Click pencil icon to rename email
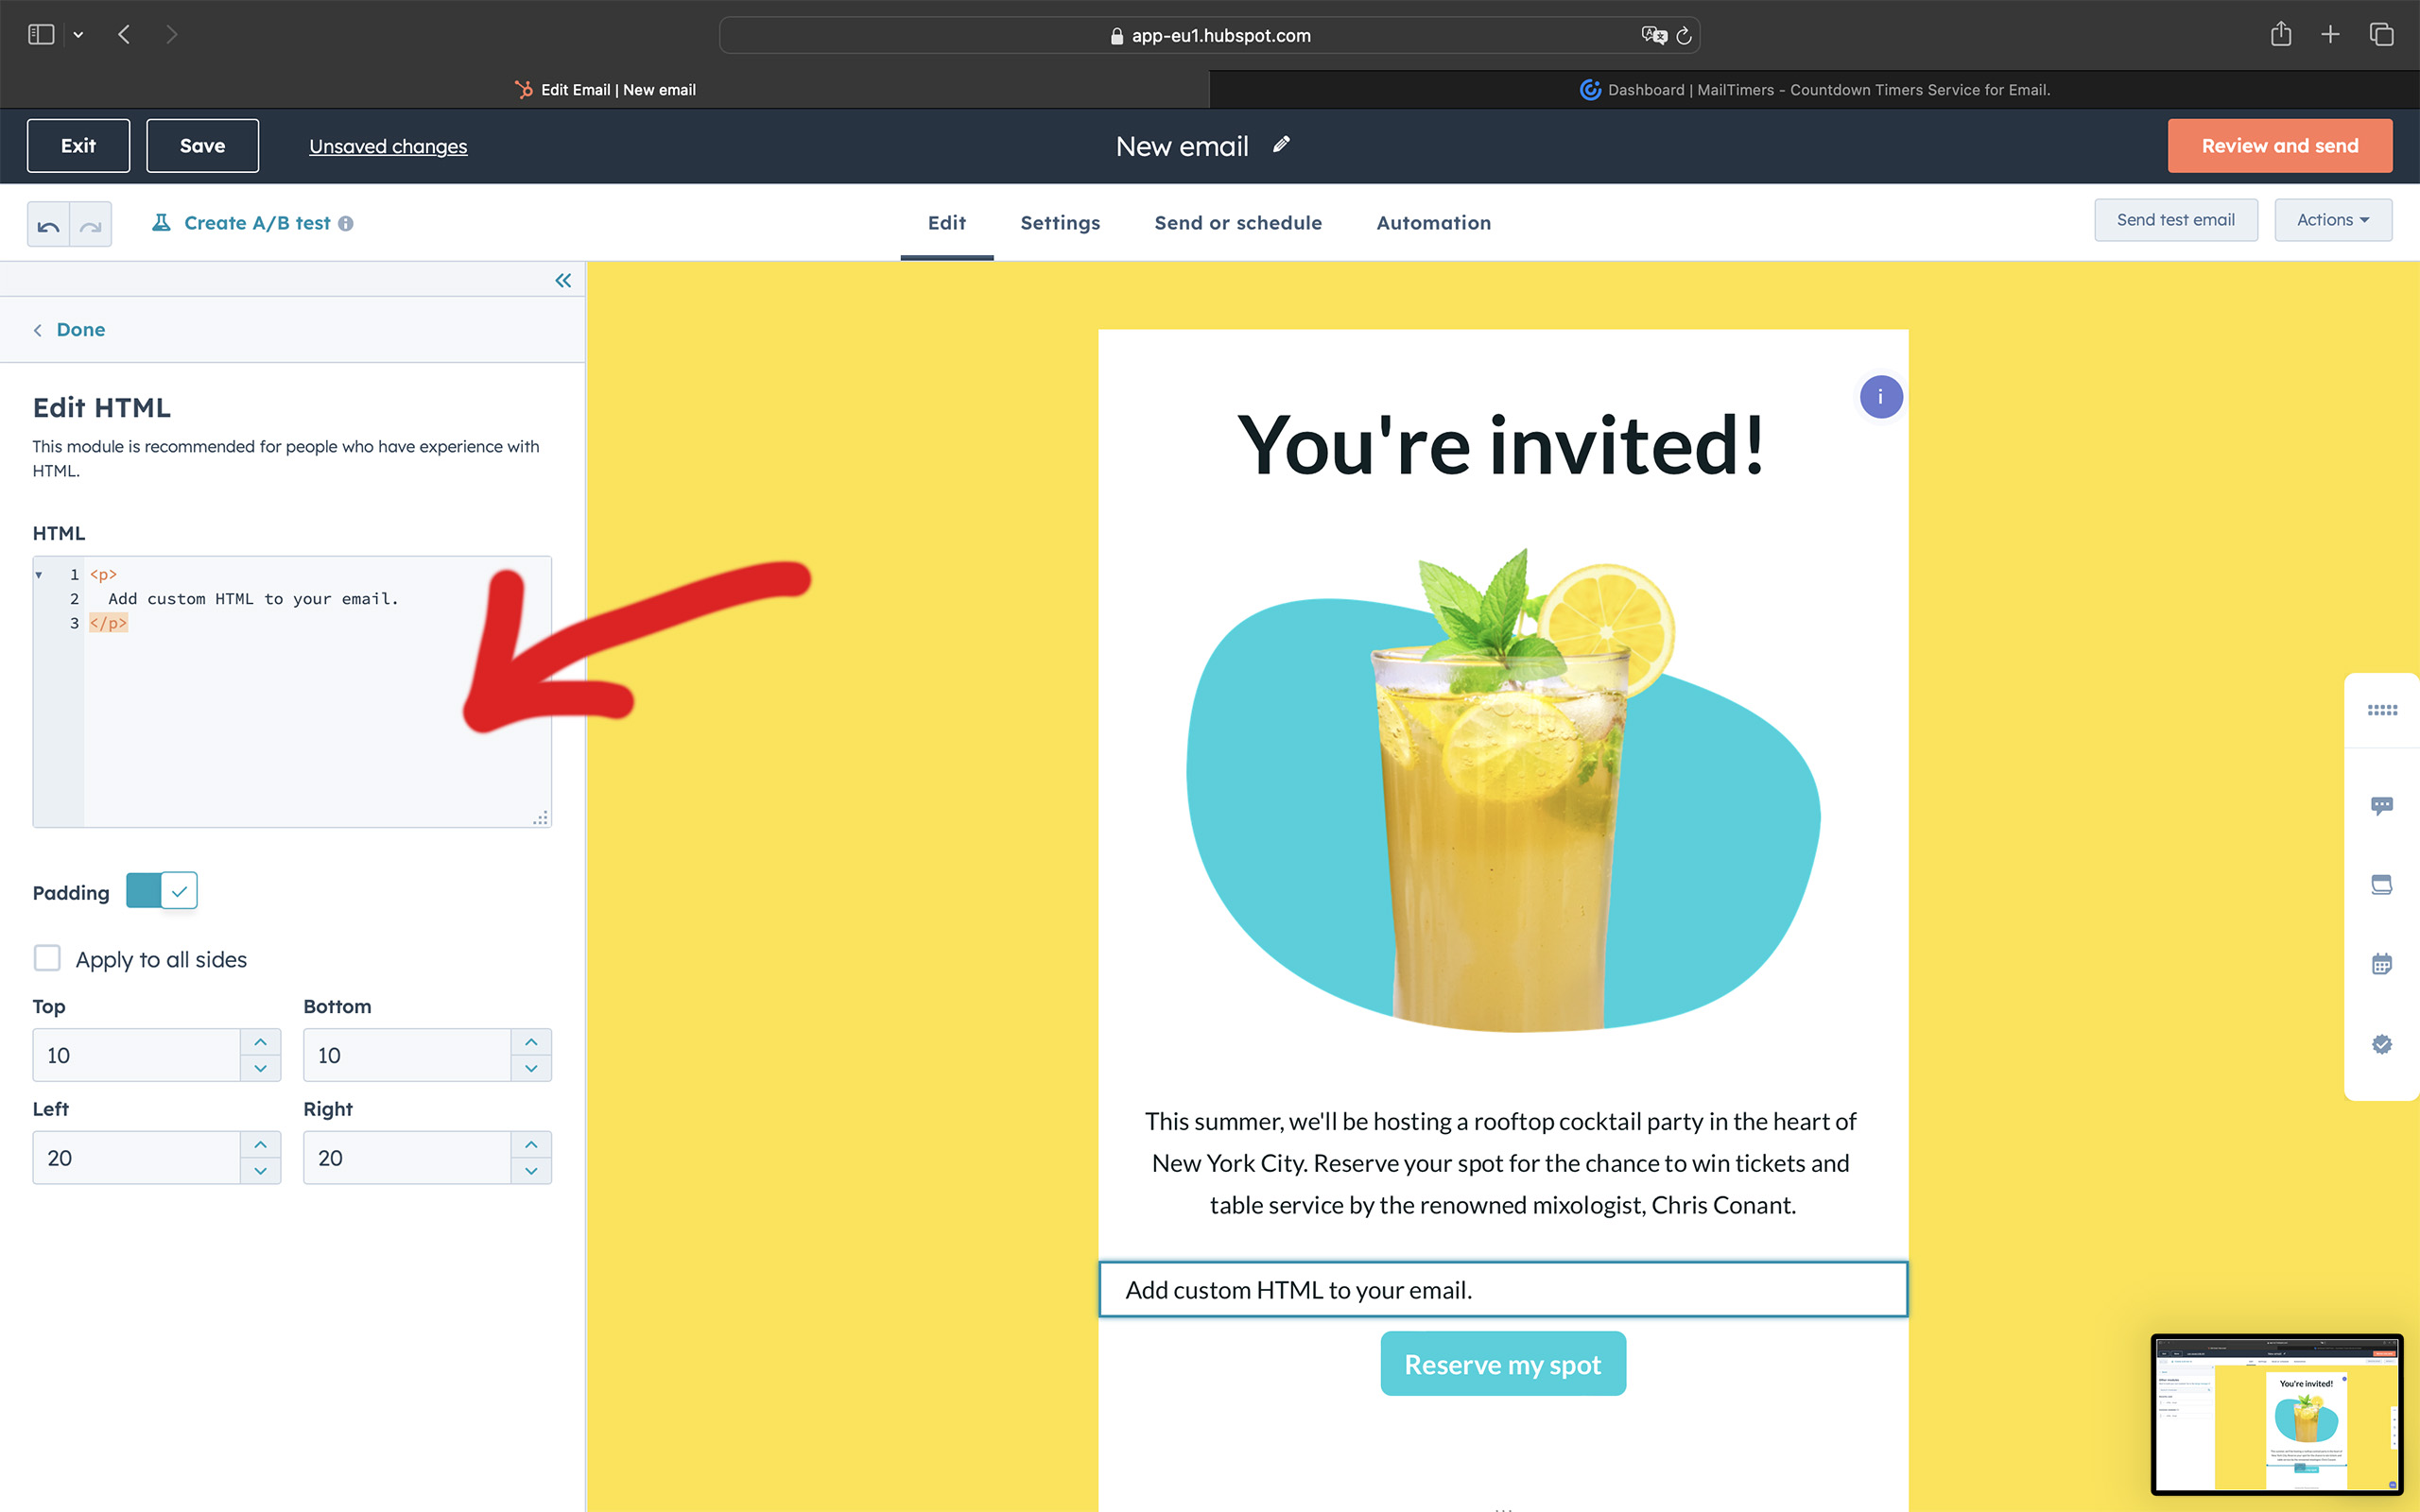 click(x=1281, y=145)
